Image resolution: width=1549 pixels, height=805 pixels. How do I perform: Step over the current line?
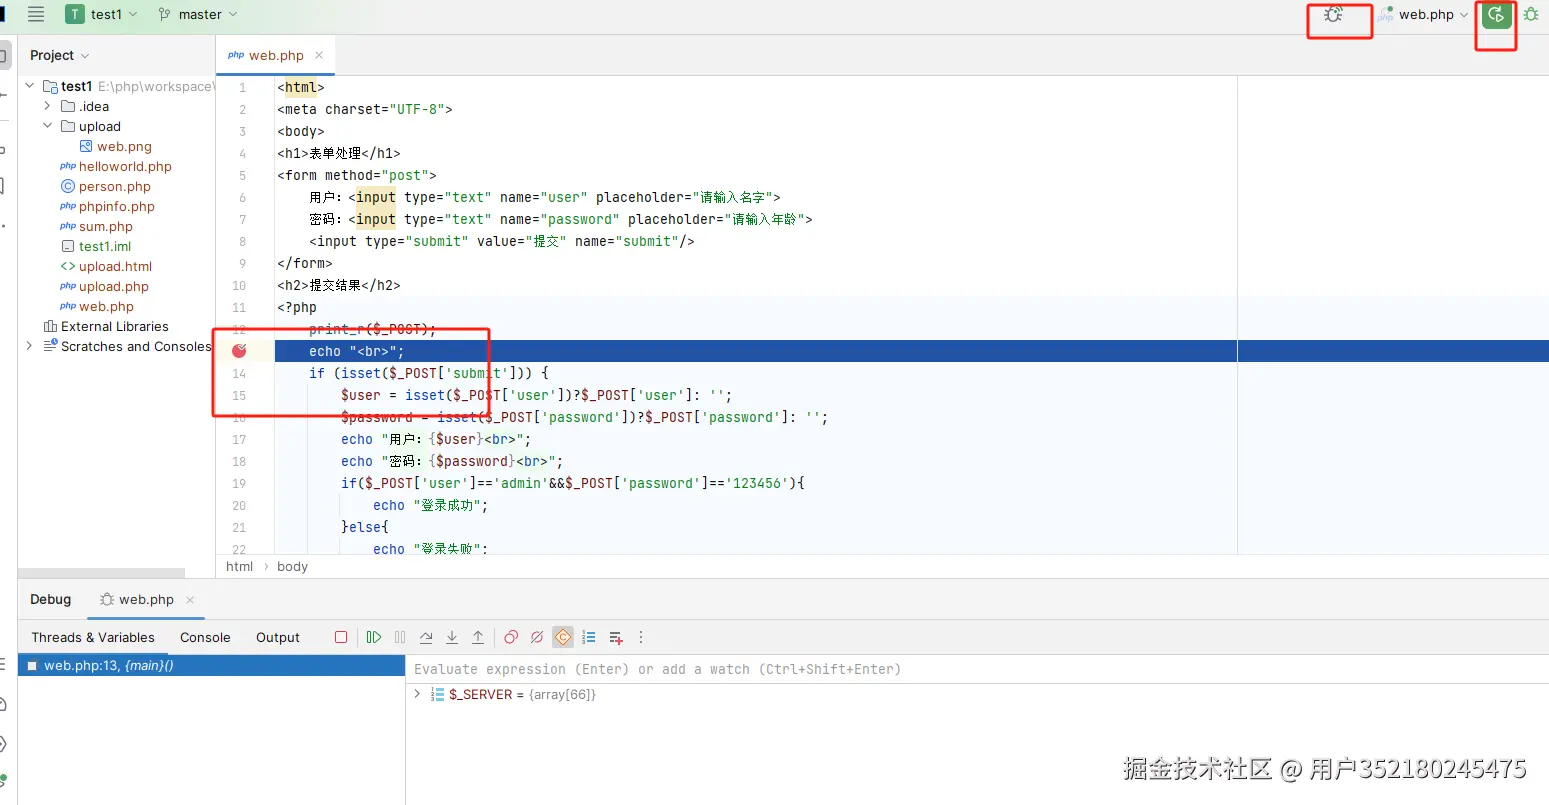point(426,637)
